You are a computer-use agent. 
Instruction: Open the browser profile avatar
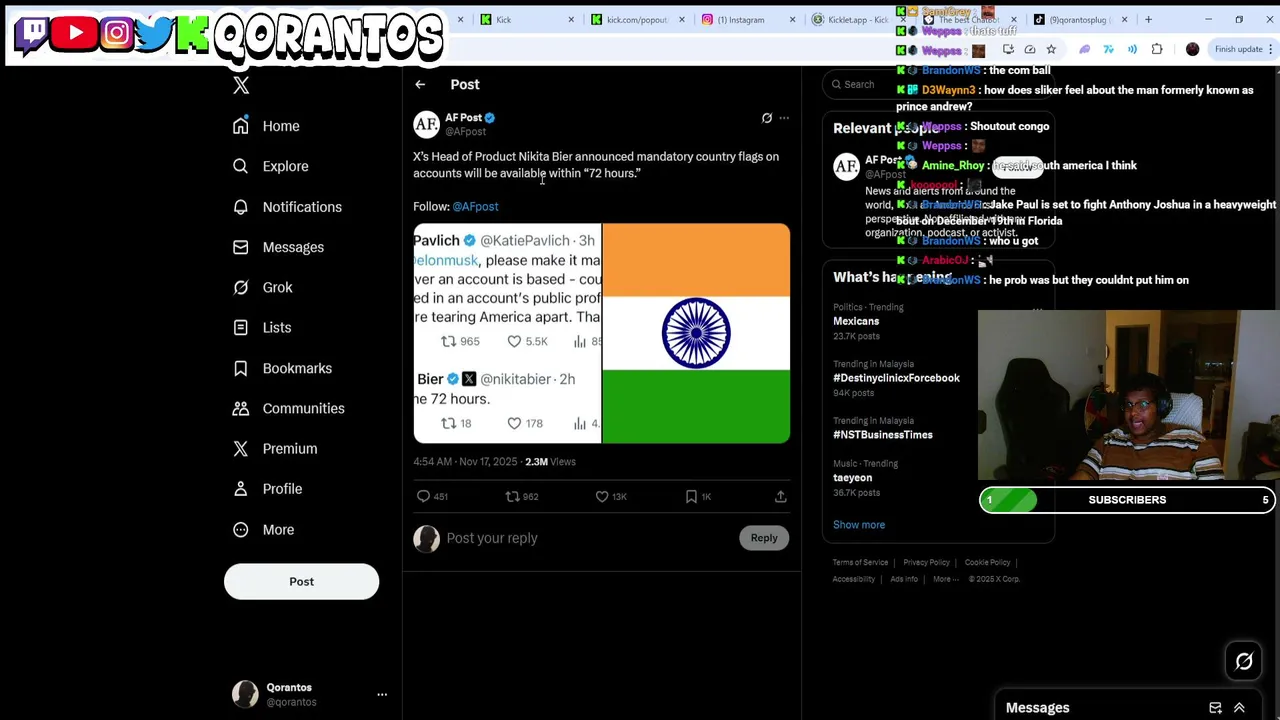point(1192,49)
